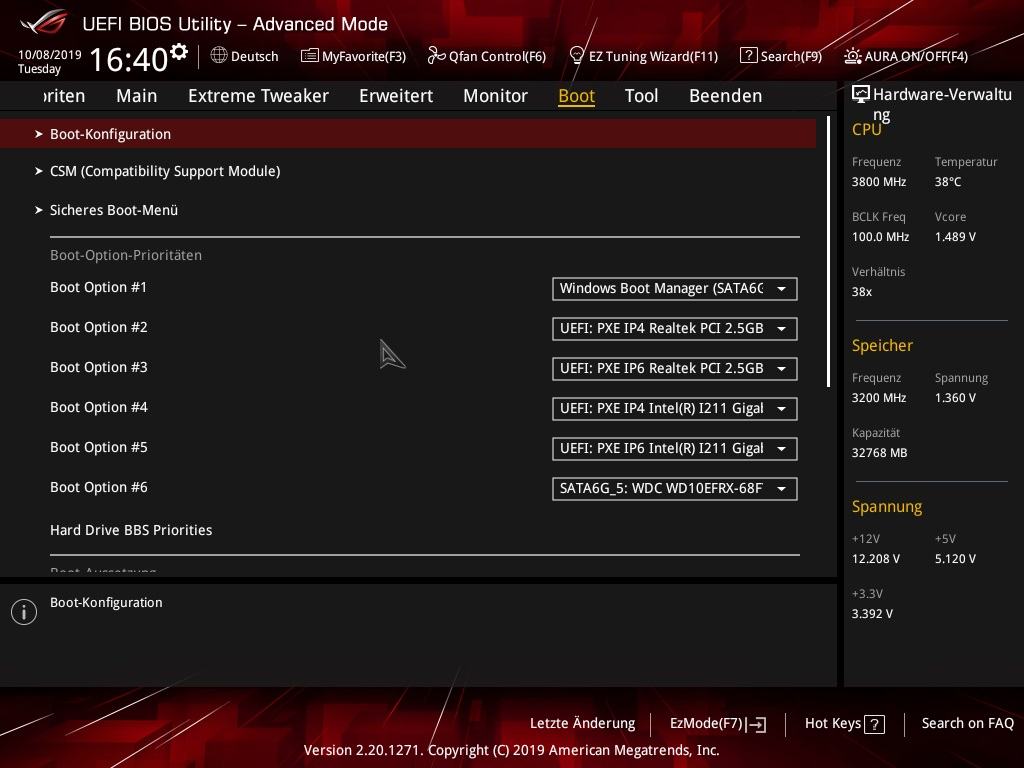Click the settings gear beside the clock
This screenshot has height=768, width=1024.
(x=179, y=51)
